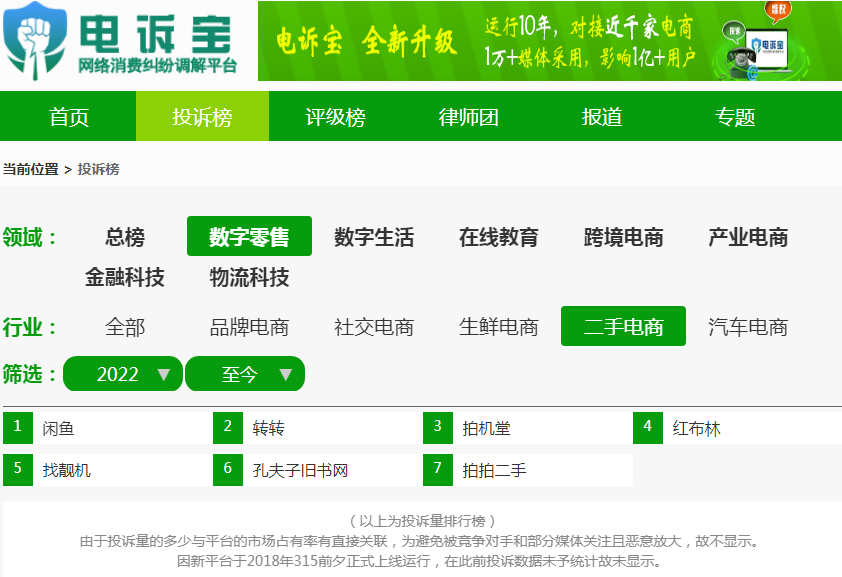Open the 2022 year dropdown

point(123,374)
